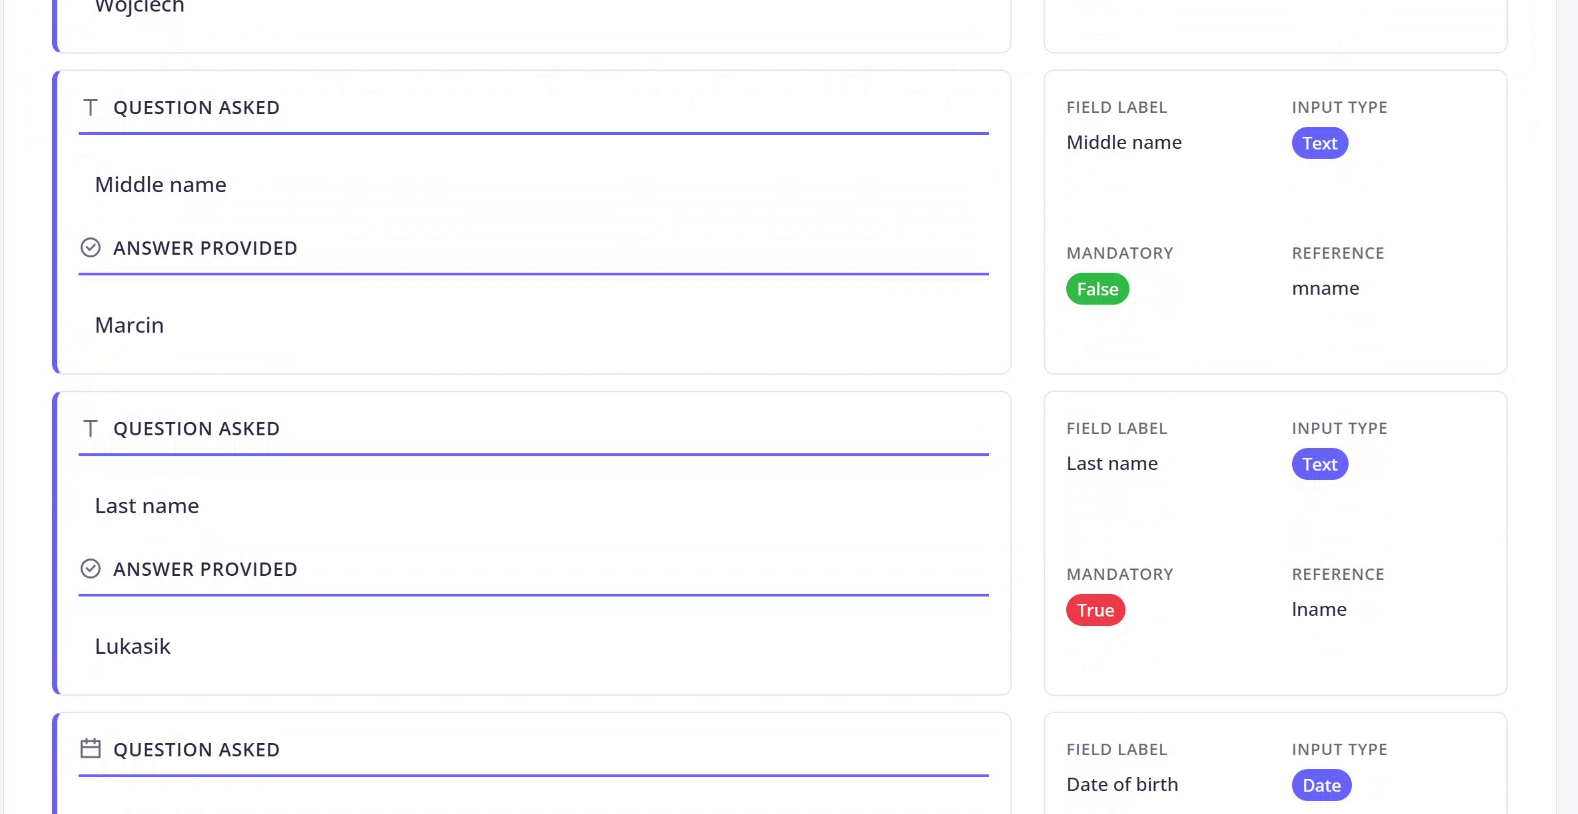Click the Middle name question text
Screen dimensions: 1578x814
[160, 185]
